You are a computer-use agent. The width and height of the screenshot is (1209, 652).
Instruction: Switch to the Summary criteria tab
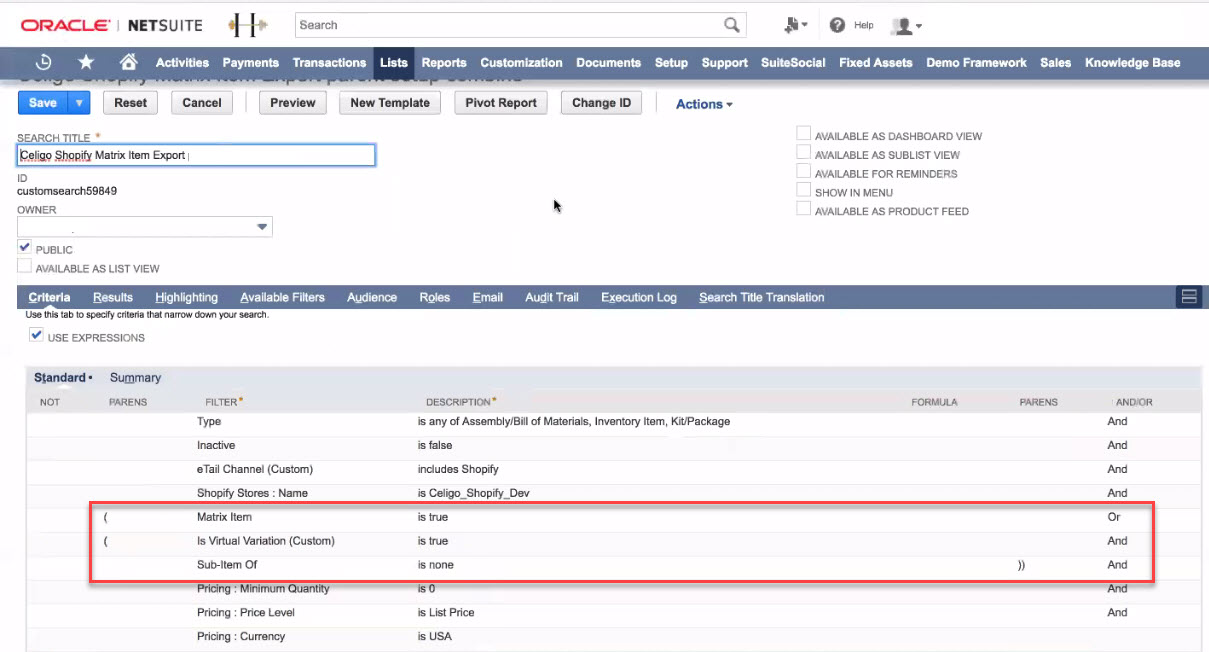(x=135, y=378)
